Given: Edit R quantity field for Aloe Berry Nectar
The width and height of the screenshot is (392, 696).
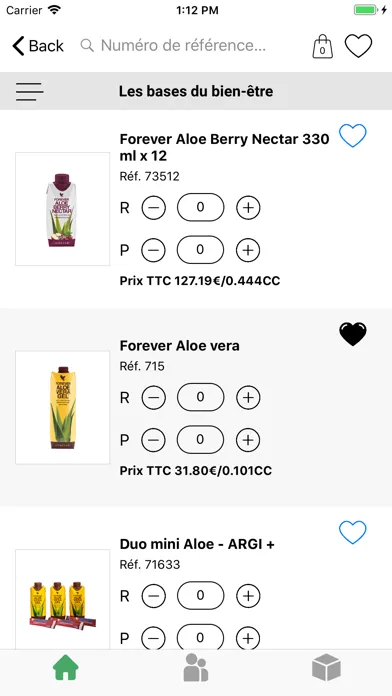Looking at the screenshot, I should coord(201,207).
